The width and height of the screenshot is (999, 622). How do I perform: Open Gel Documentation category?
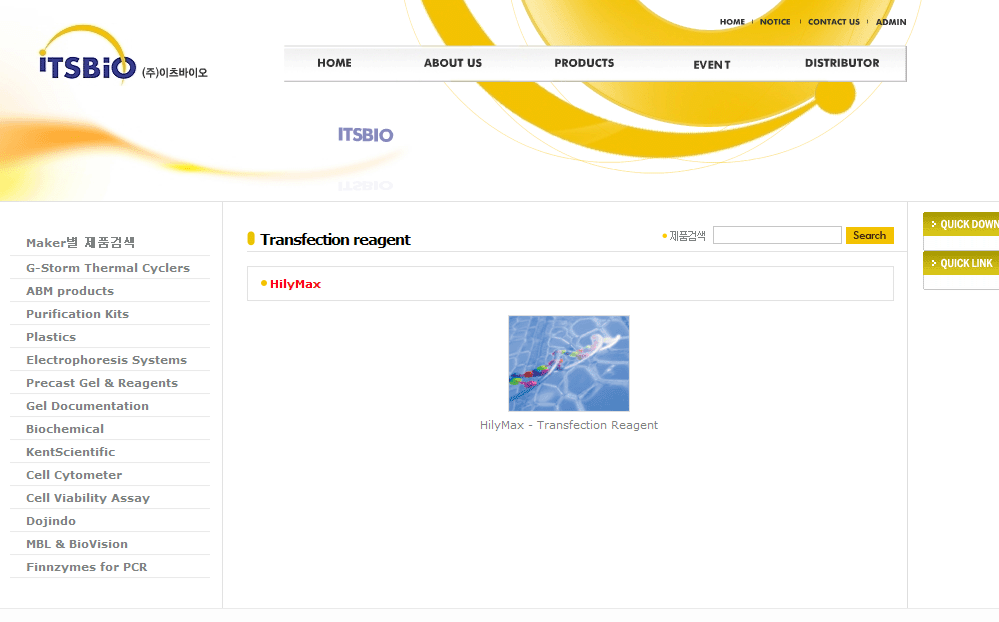[87, 406]
